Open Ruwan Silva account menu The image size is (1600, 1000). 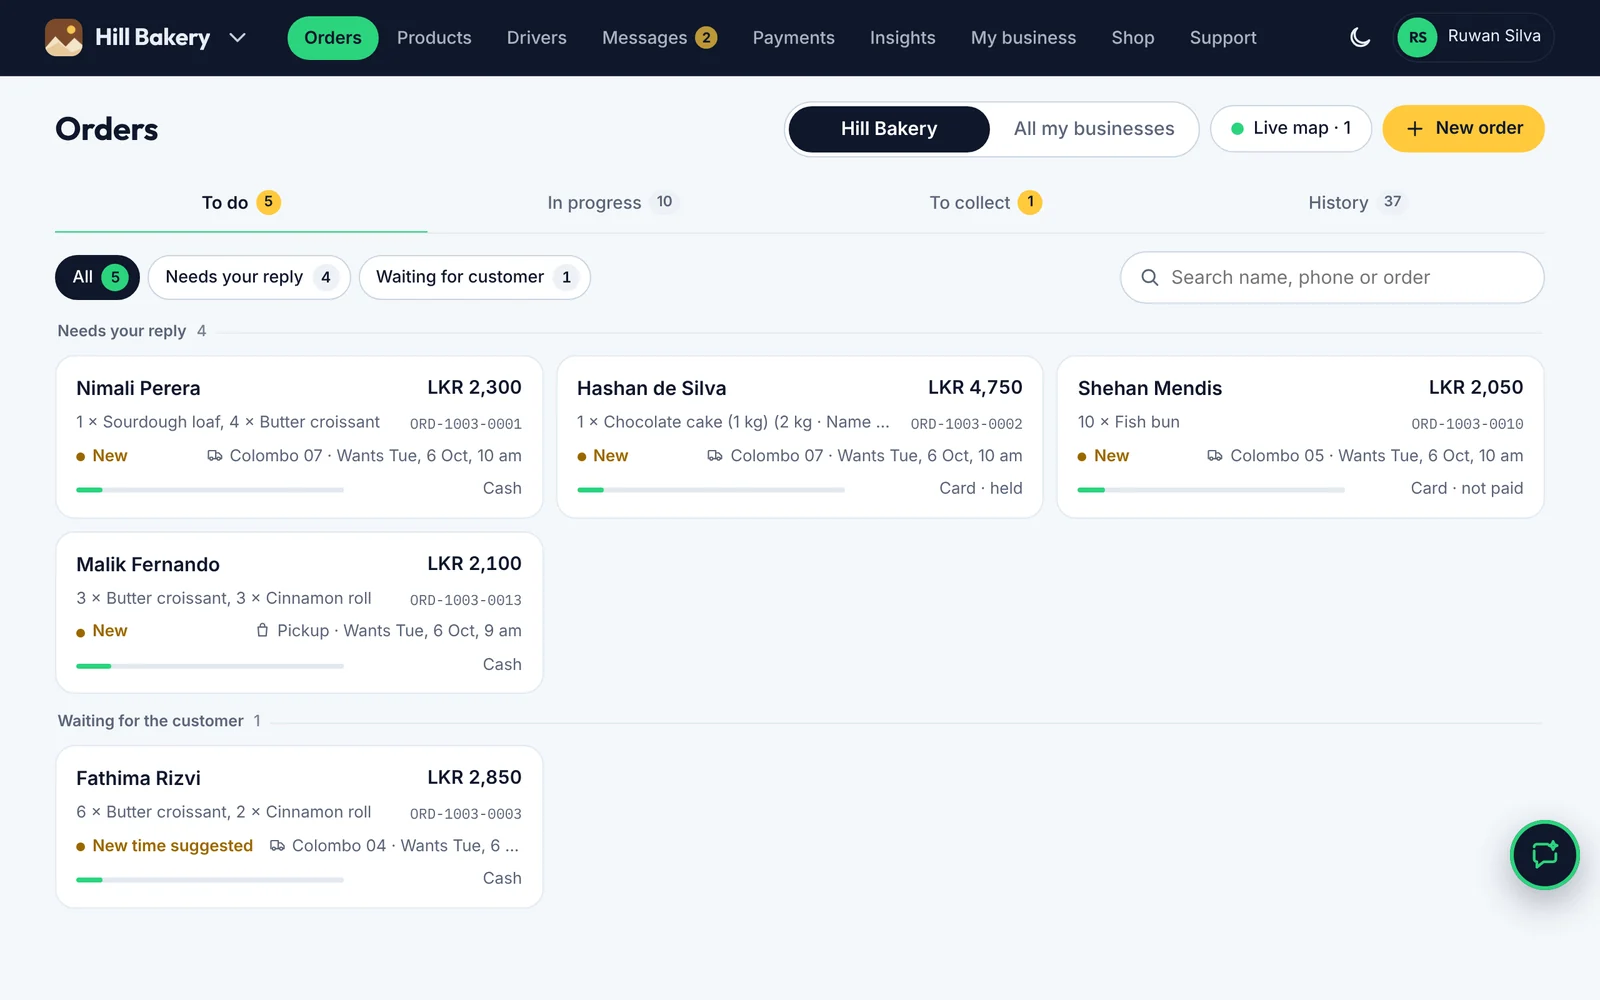tap(1473, 38)
